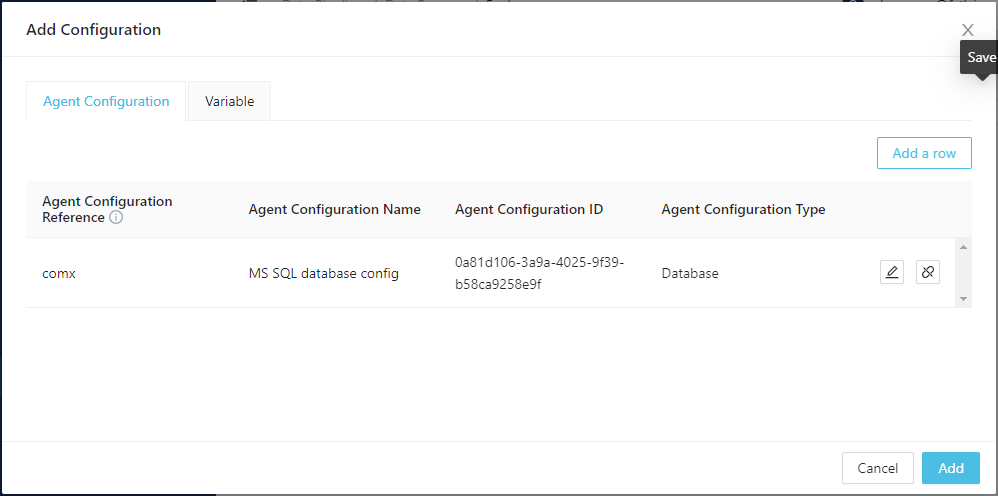Click the table scrollbar down arrow
Screen dimensions: 998x496
(963, 298)
